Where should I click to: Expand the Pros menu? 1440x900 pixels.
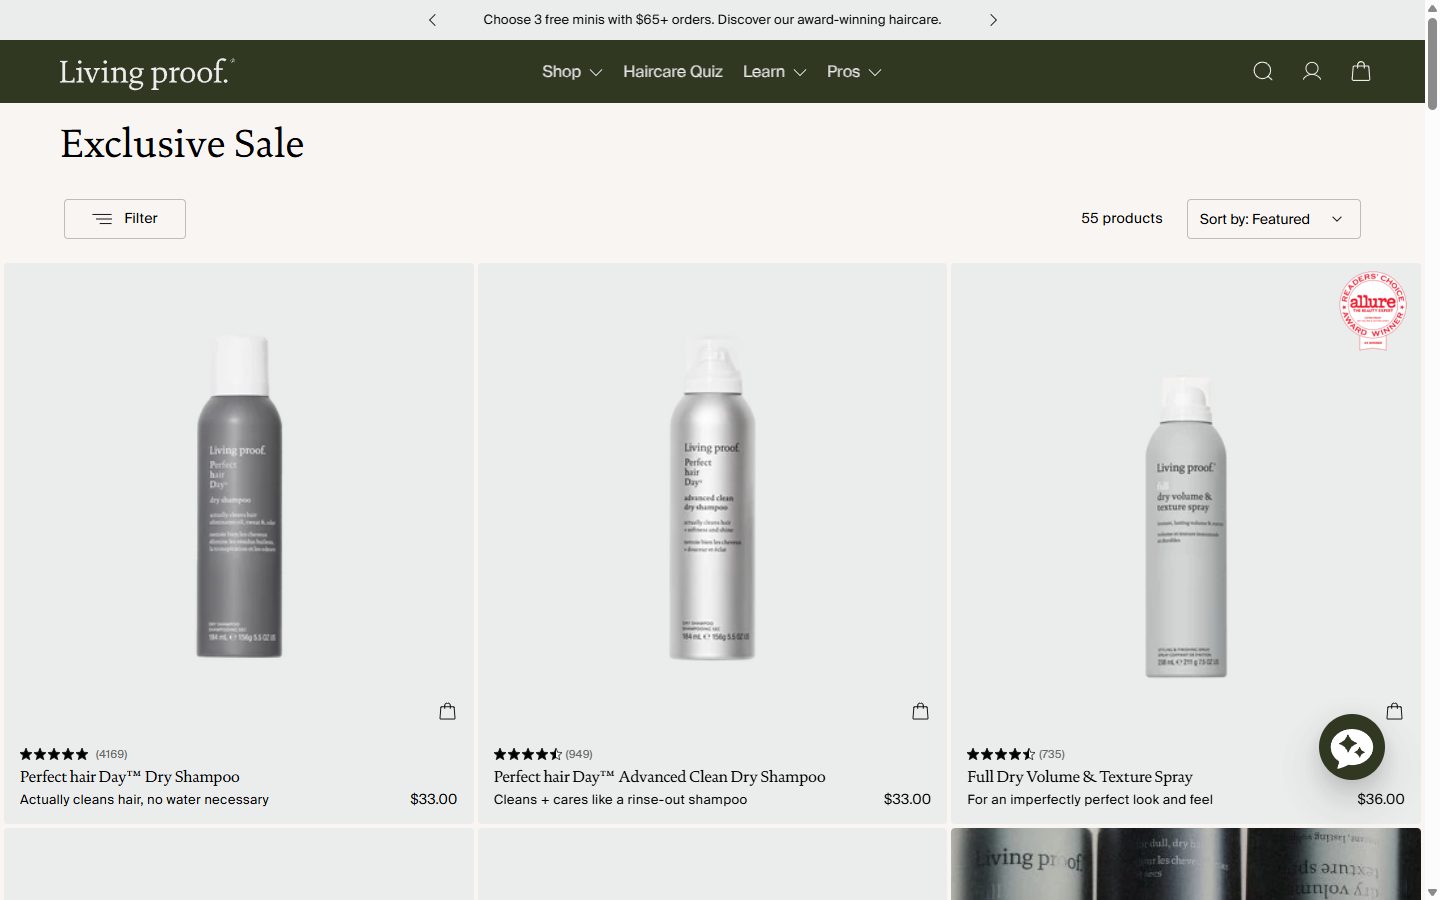point(854,72)
